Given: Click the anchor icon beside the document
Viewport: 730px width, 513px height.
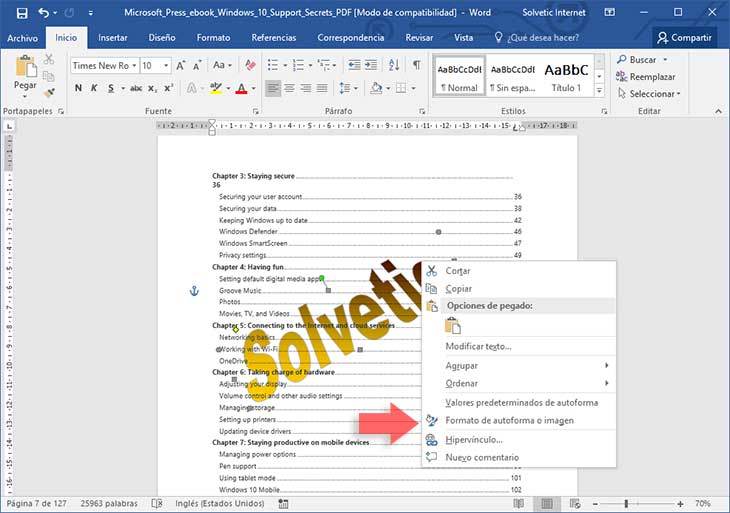Looking at the screenshot, I should coord(194,291).
